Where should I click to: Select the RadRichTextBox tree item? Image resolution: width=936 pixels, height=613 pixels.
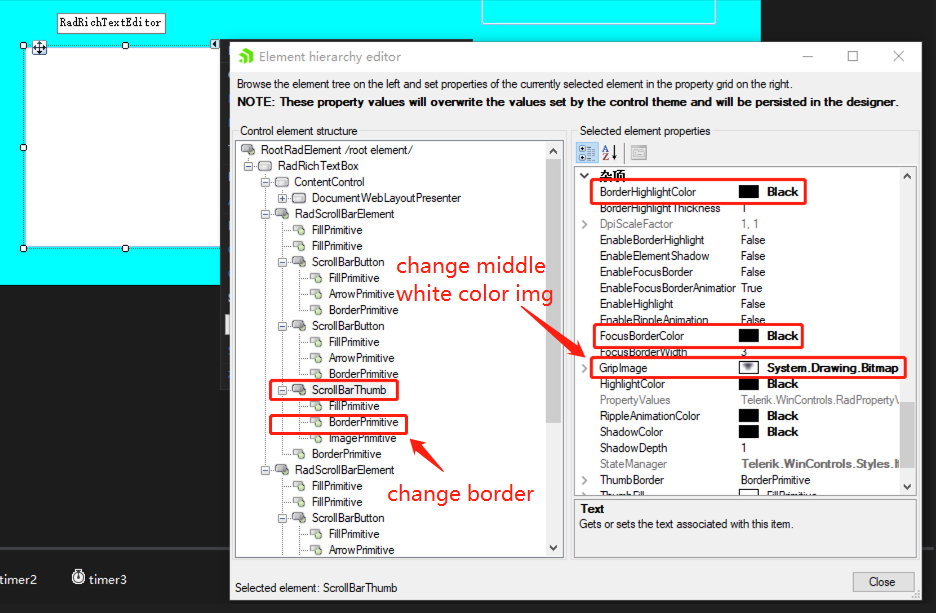point(318,166)
